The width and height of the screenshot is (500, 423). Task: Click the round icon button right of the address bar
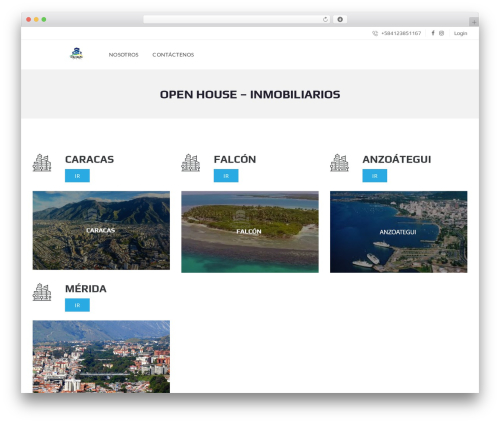click(340, 19)
